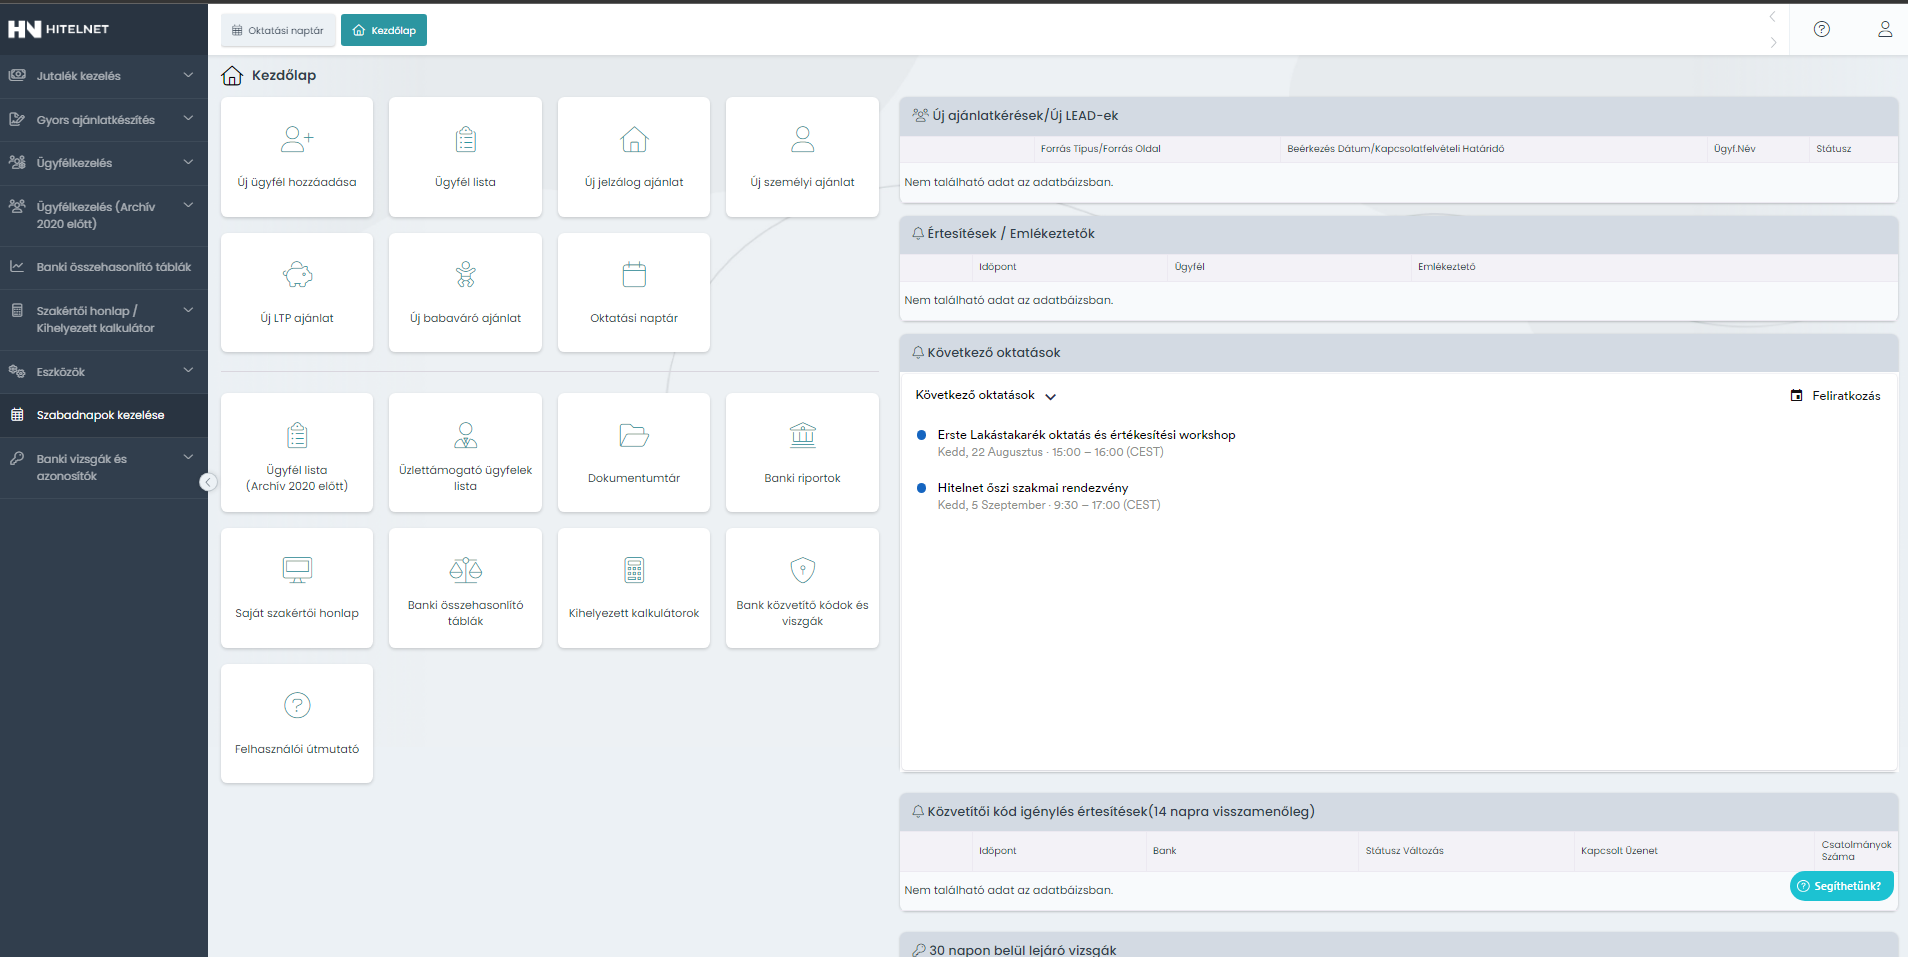Image resolution: width=1908 pixels, height=957 pixels.
Task: Sort by Emlékeztető column header
Action: tap(1446, 267)
